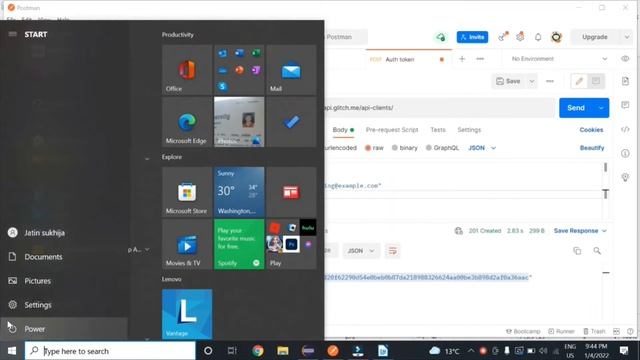Screen dimensions: 640x360
Task: Select the Auth token request tab
Action: coord(408,59)
